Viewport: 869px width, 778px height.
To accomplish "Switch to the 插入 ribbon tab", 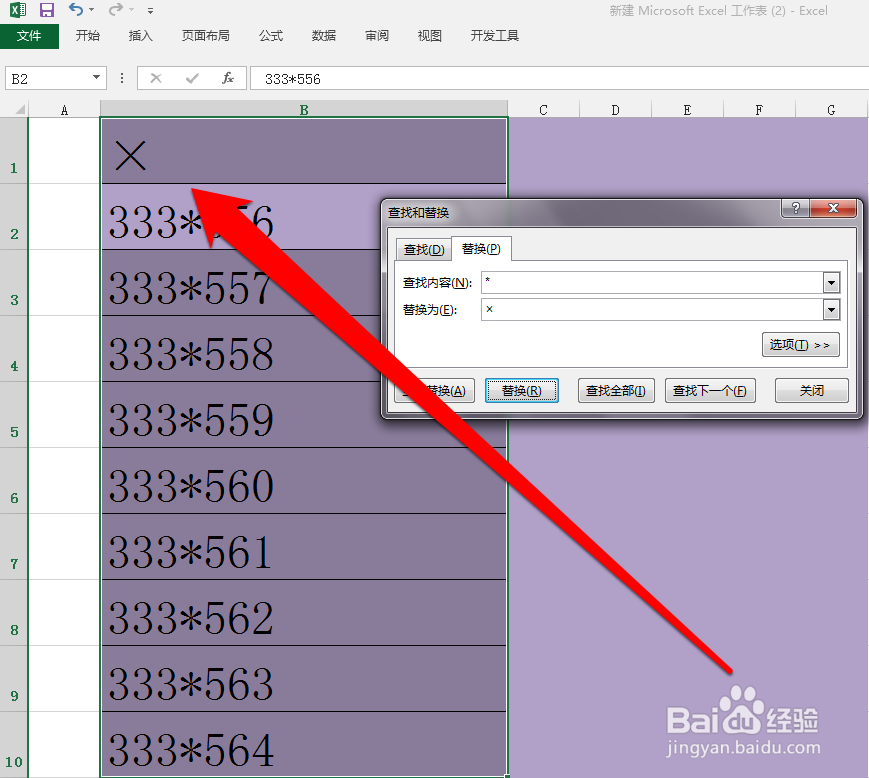I will 140,36.
